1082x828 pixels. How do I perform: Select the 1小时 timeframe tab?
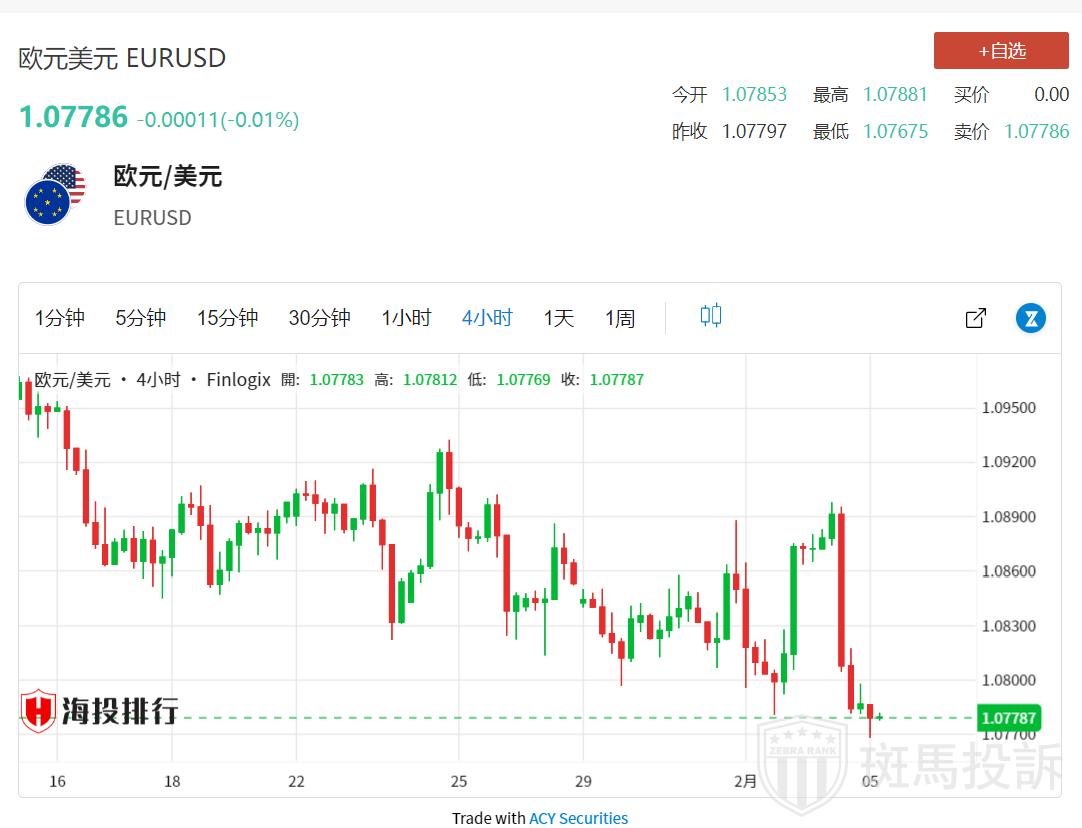[406, 318]
